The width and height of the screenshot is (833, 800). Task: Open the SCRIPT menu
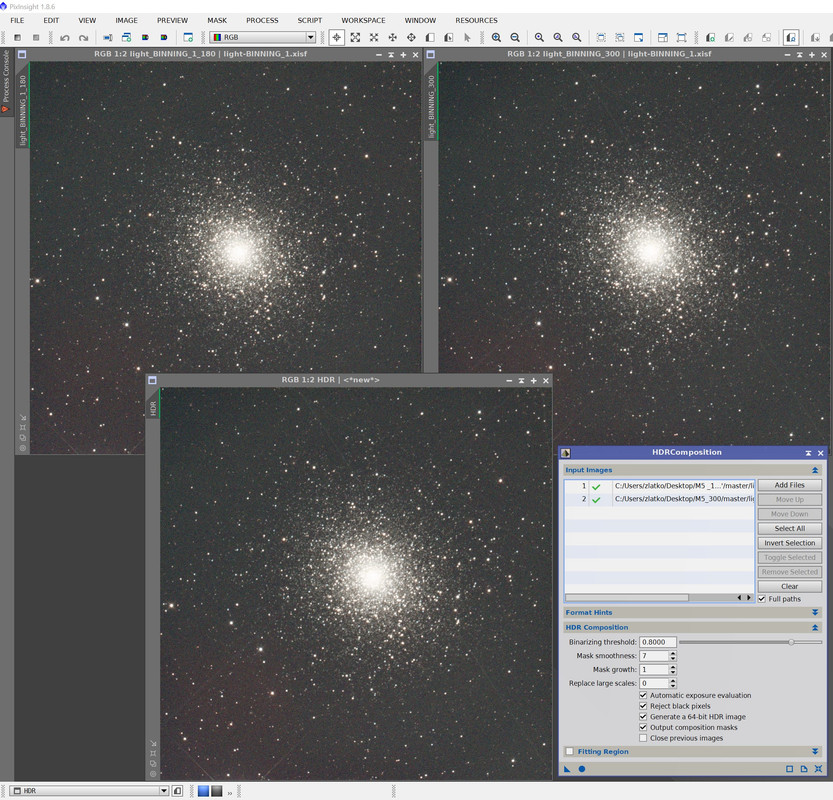[x=310, y=20]
